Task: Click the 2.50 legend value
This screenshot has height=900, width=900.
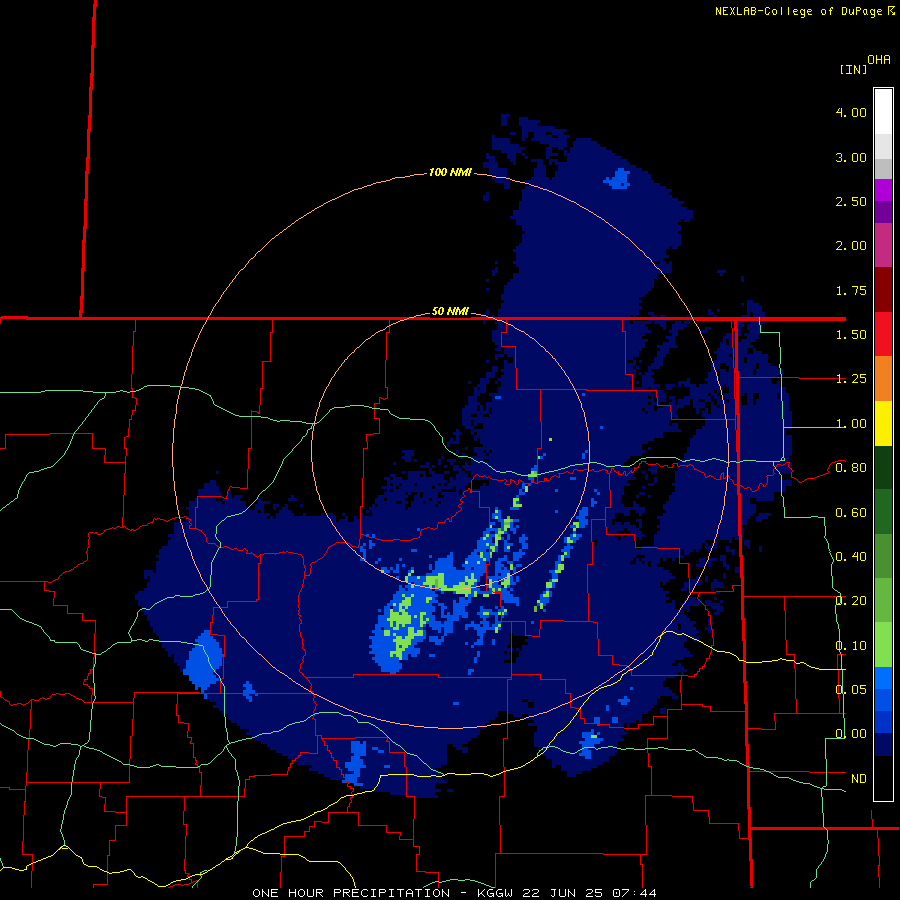Action: (851, 201)
